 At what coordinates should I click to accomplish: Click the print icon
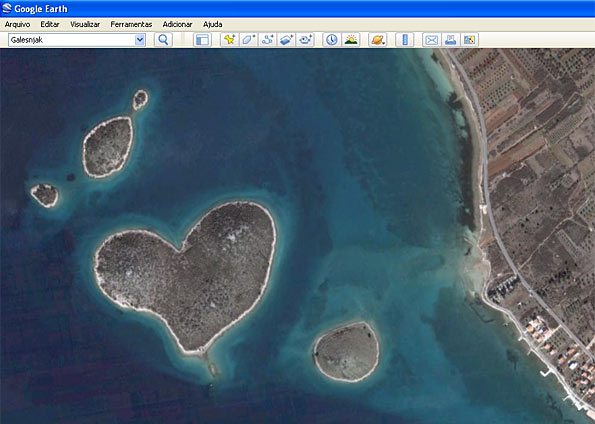click(450, 39)
